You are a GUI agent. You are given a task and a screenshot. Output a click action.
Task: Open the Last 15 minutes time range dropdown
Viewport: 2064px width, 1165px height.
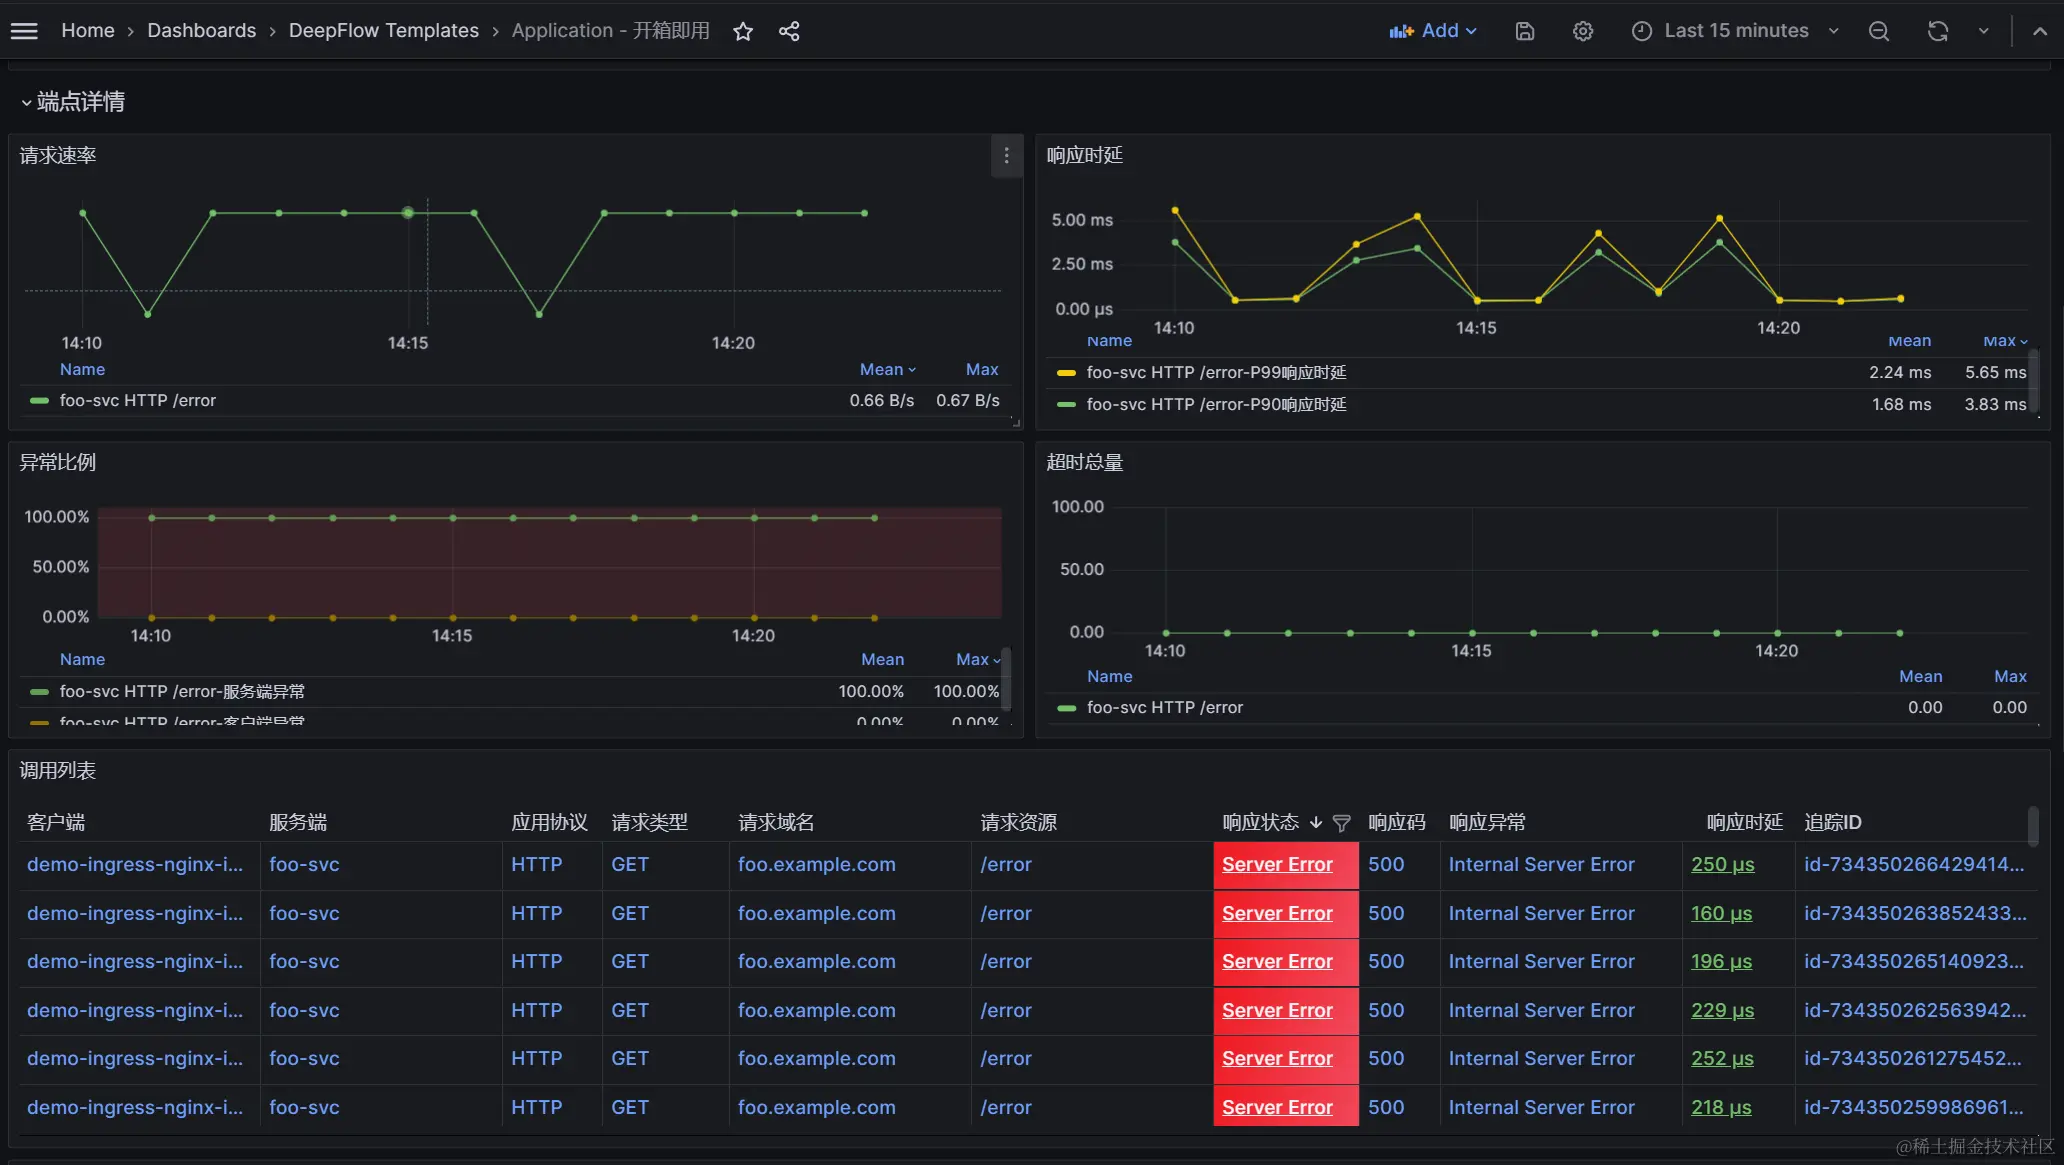[x=1735, y=30]
